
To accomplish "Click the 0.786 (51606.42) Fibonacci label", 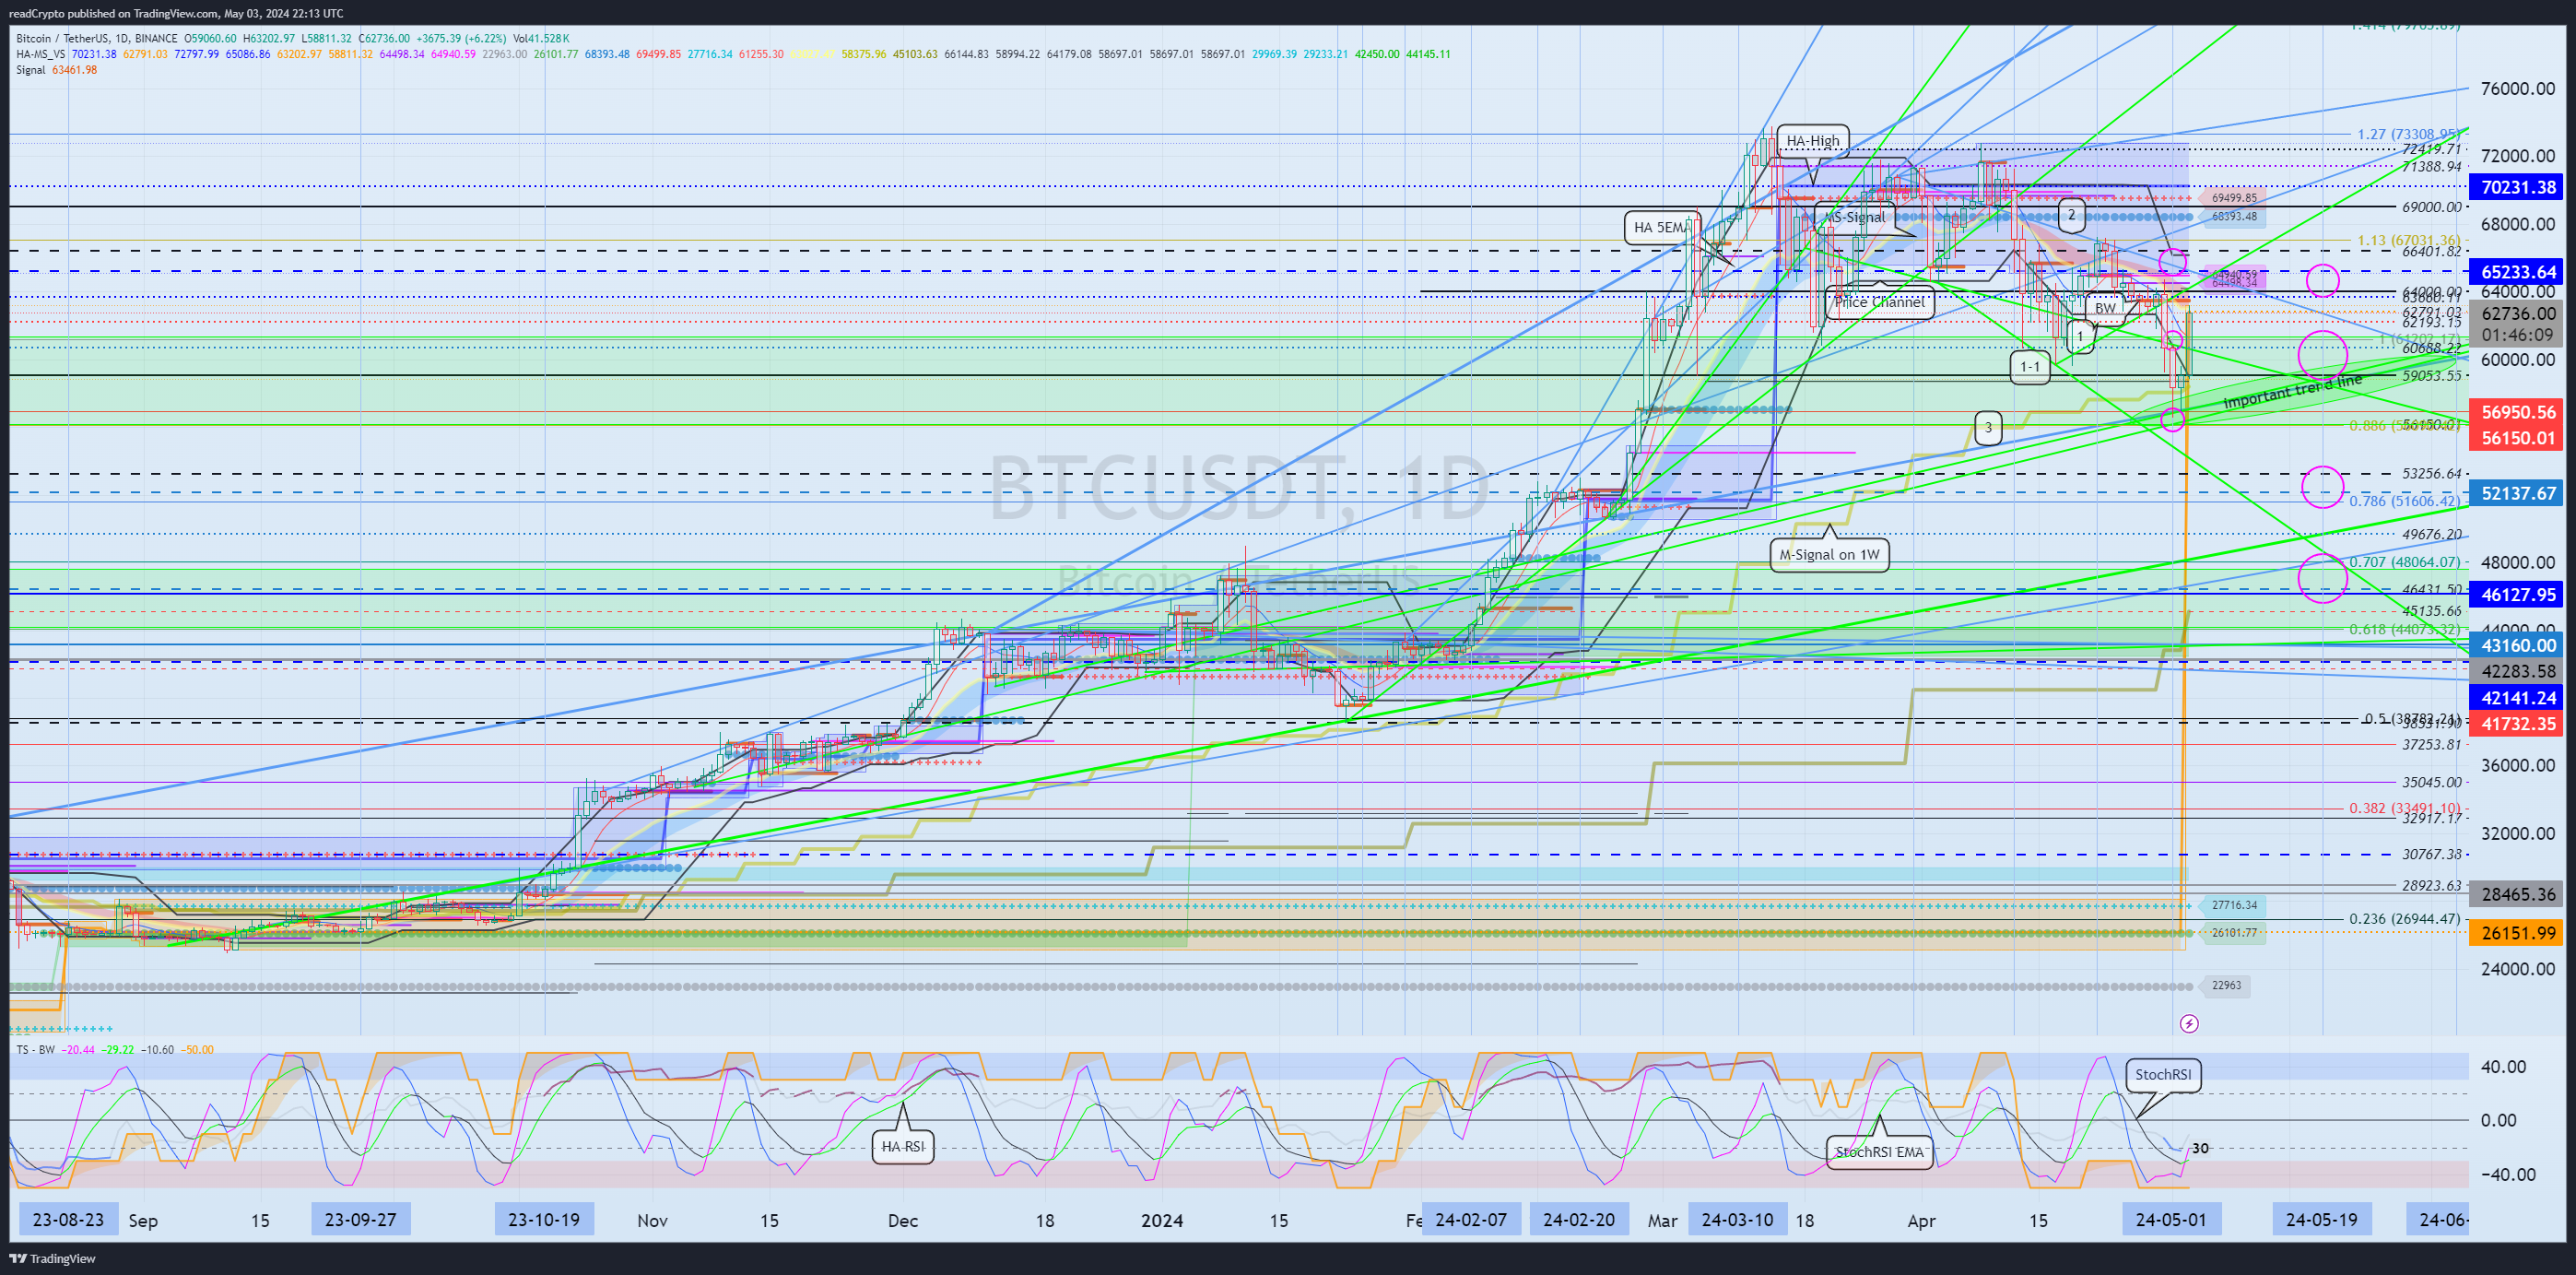I will pyautogui.click(x=2405, y=501).
